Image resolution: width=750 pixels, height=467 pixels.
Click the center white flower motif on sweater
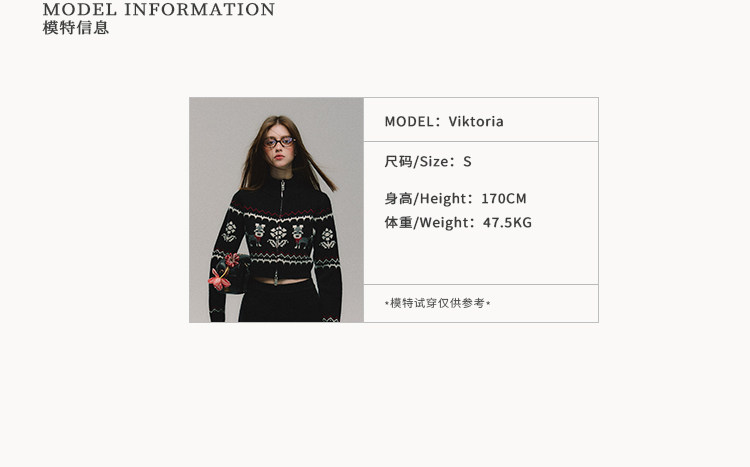point(278,236)
